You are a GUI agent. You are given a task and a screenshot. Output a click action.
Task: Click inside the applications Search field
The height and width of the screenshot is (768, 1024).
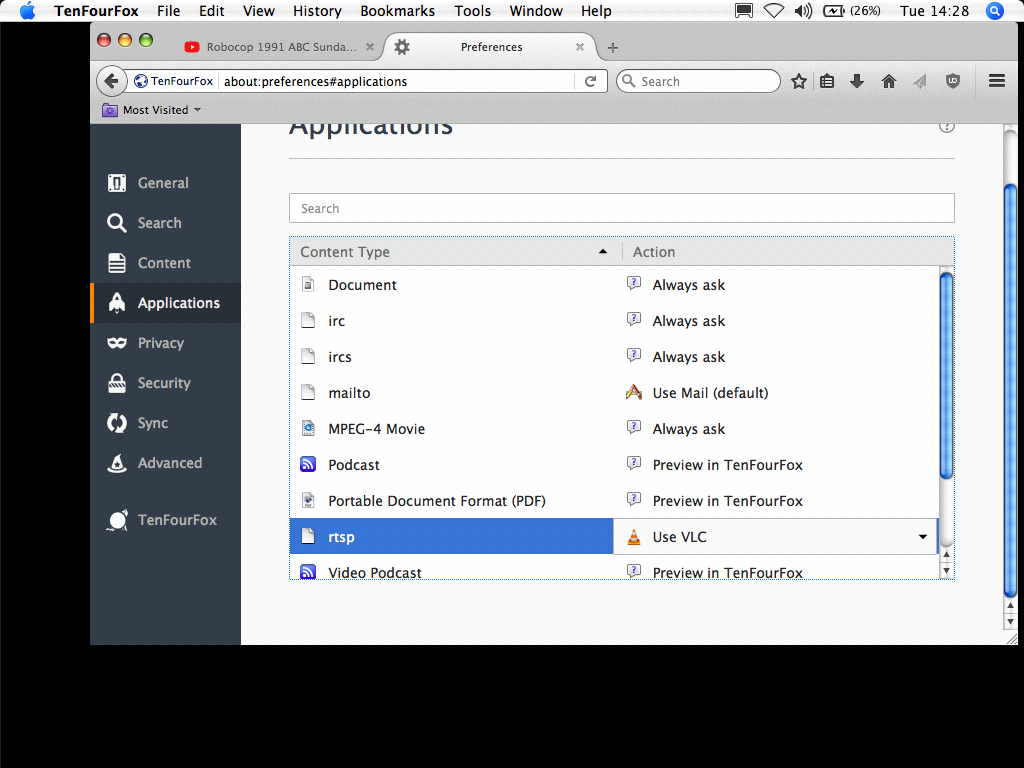[x=622, y=208]
